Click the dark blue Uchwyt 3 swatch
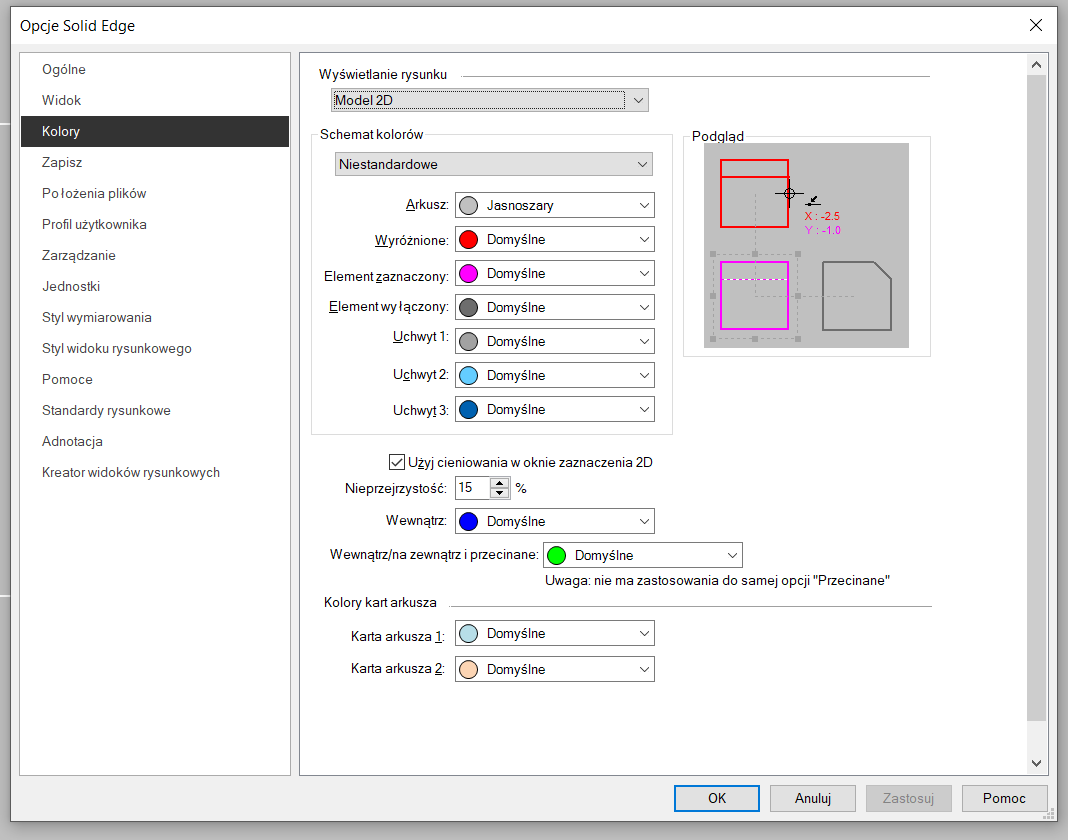The width and height of the screenshot is (1068, 840). tap(469, 409)
